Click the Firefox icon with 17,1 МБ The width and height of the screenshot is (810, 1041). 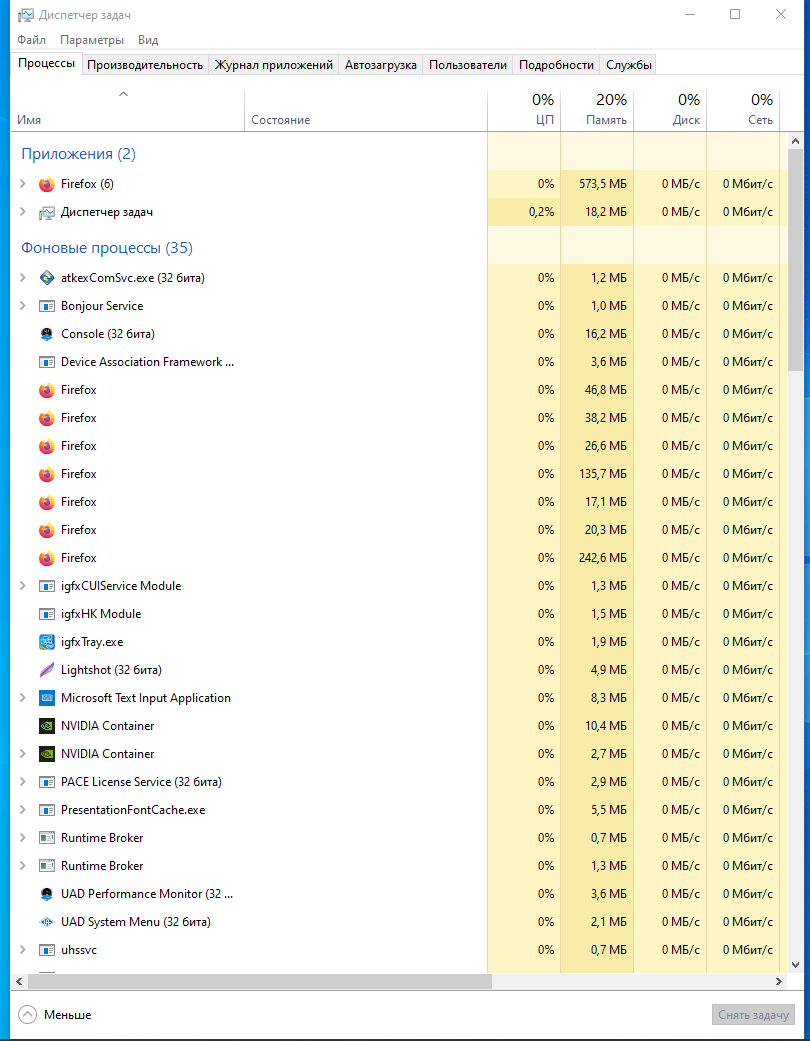tap(46, 502)
